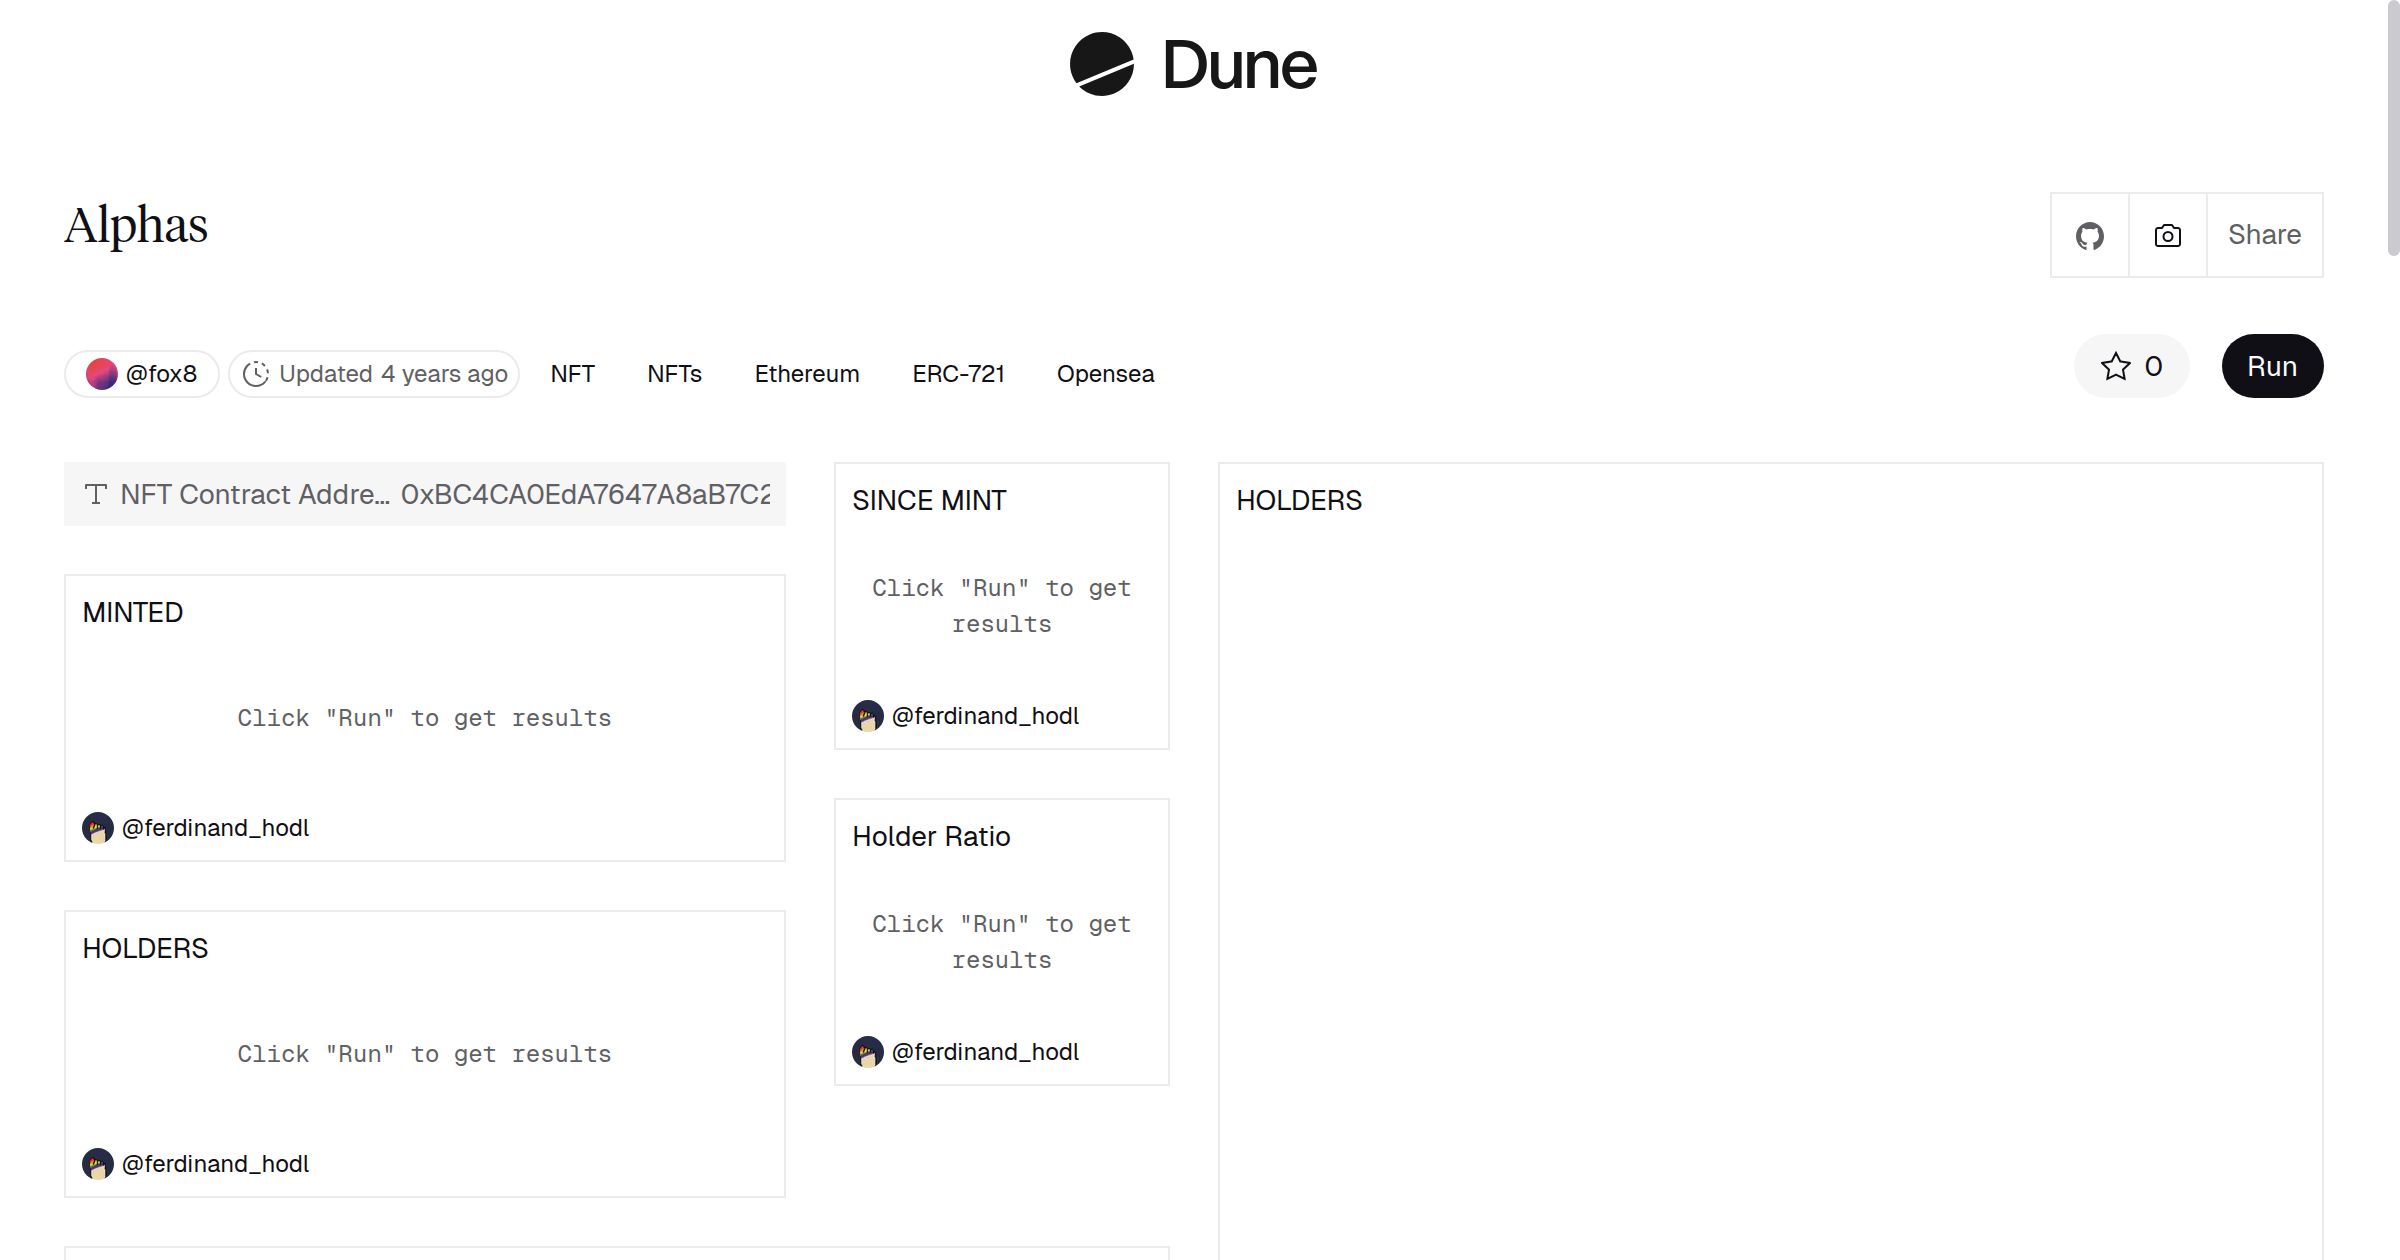Select the Ethereum tag
Viewport: 2400px width, 1260px height.
[x=806, y=374]
